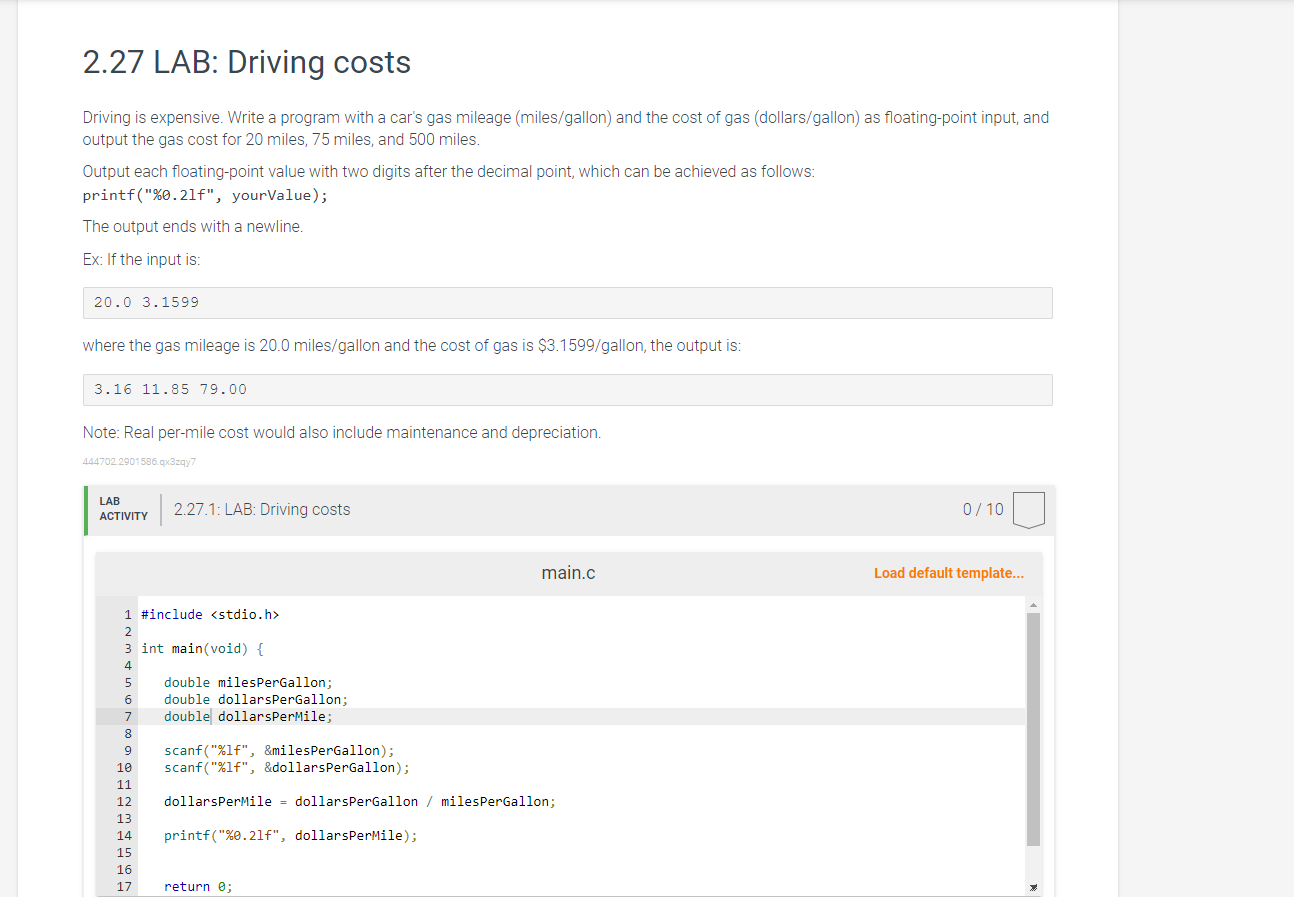Click the ID text 444702.2901586.qx3zqy7

tap(139, 462)
